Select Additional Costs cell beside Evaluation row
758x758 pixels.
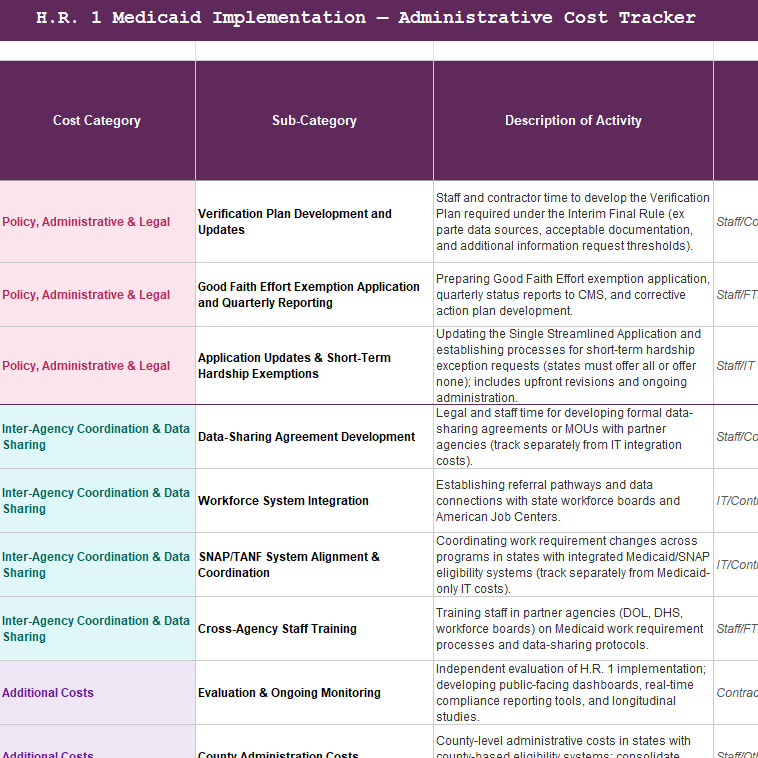point(97,693)
